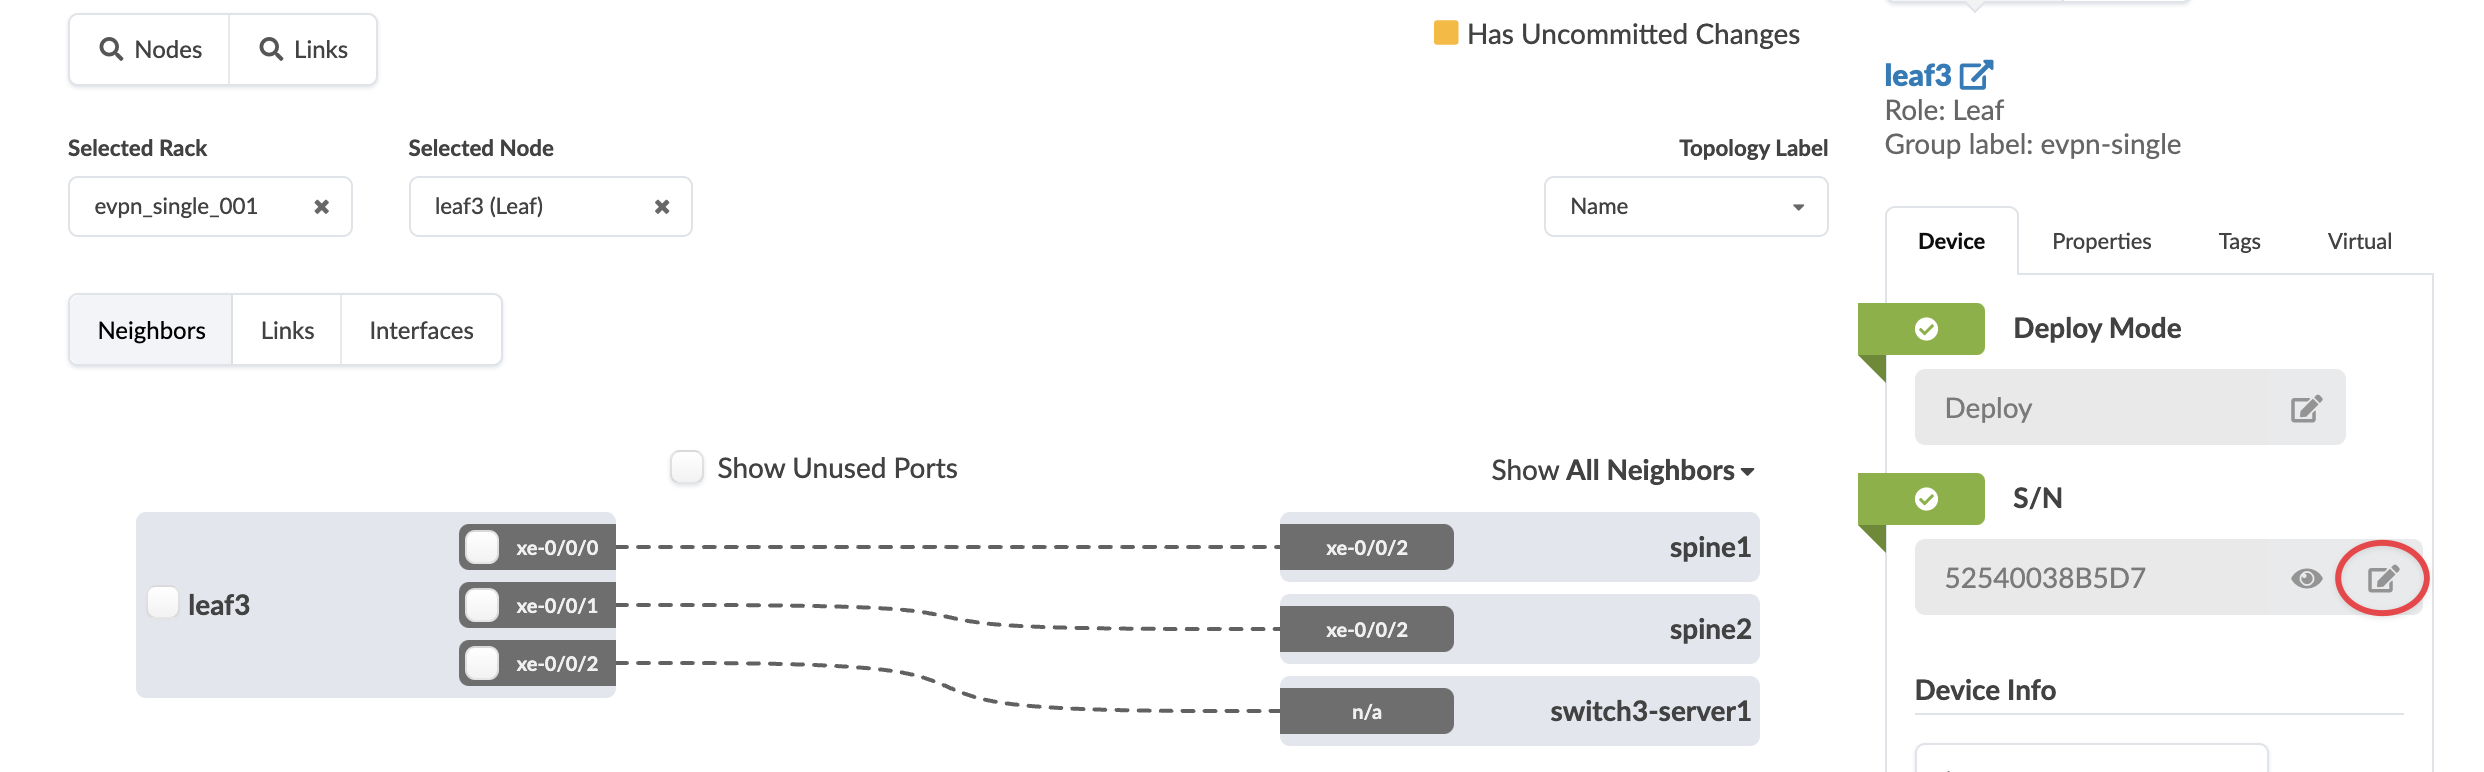Click the Deploy Mode edit icon
The width and height of the screenshot is (2484, 772).
tap(2306, 408)
